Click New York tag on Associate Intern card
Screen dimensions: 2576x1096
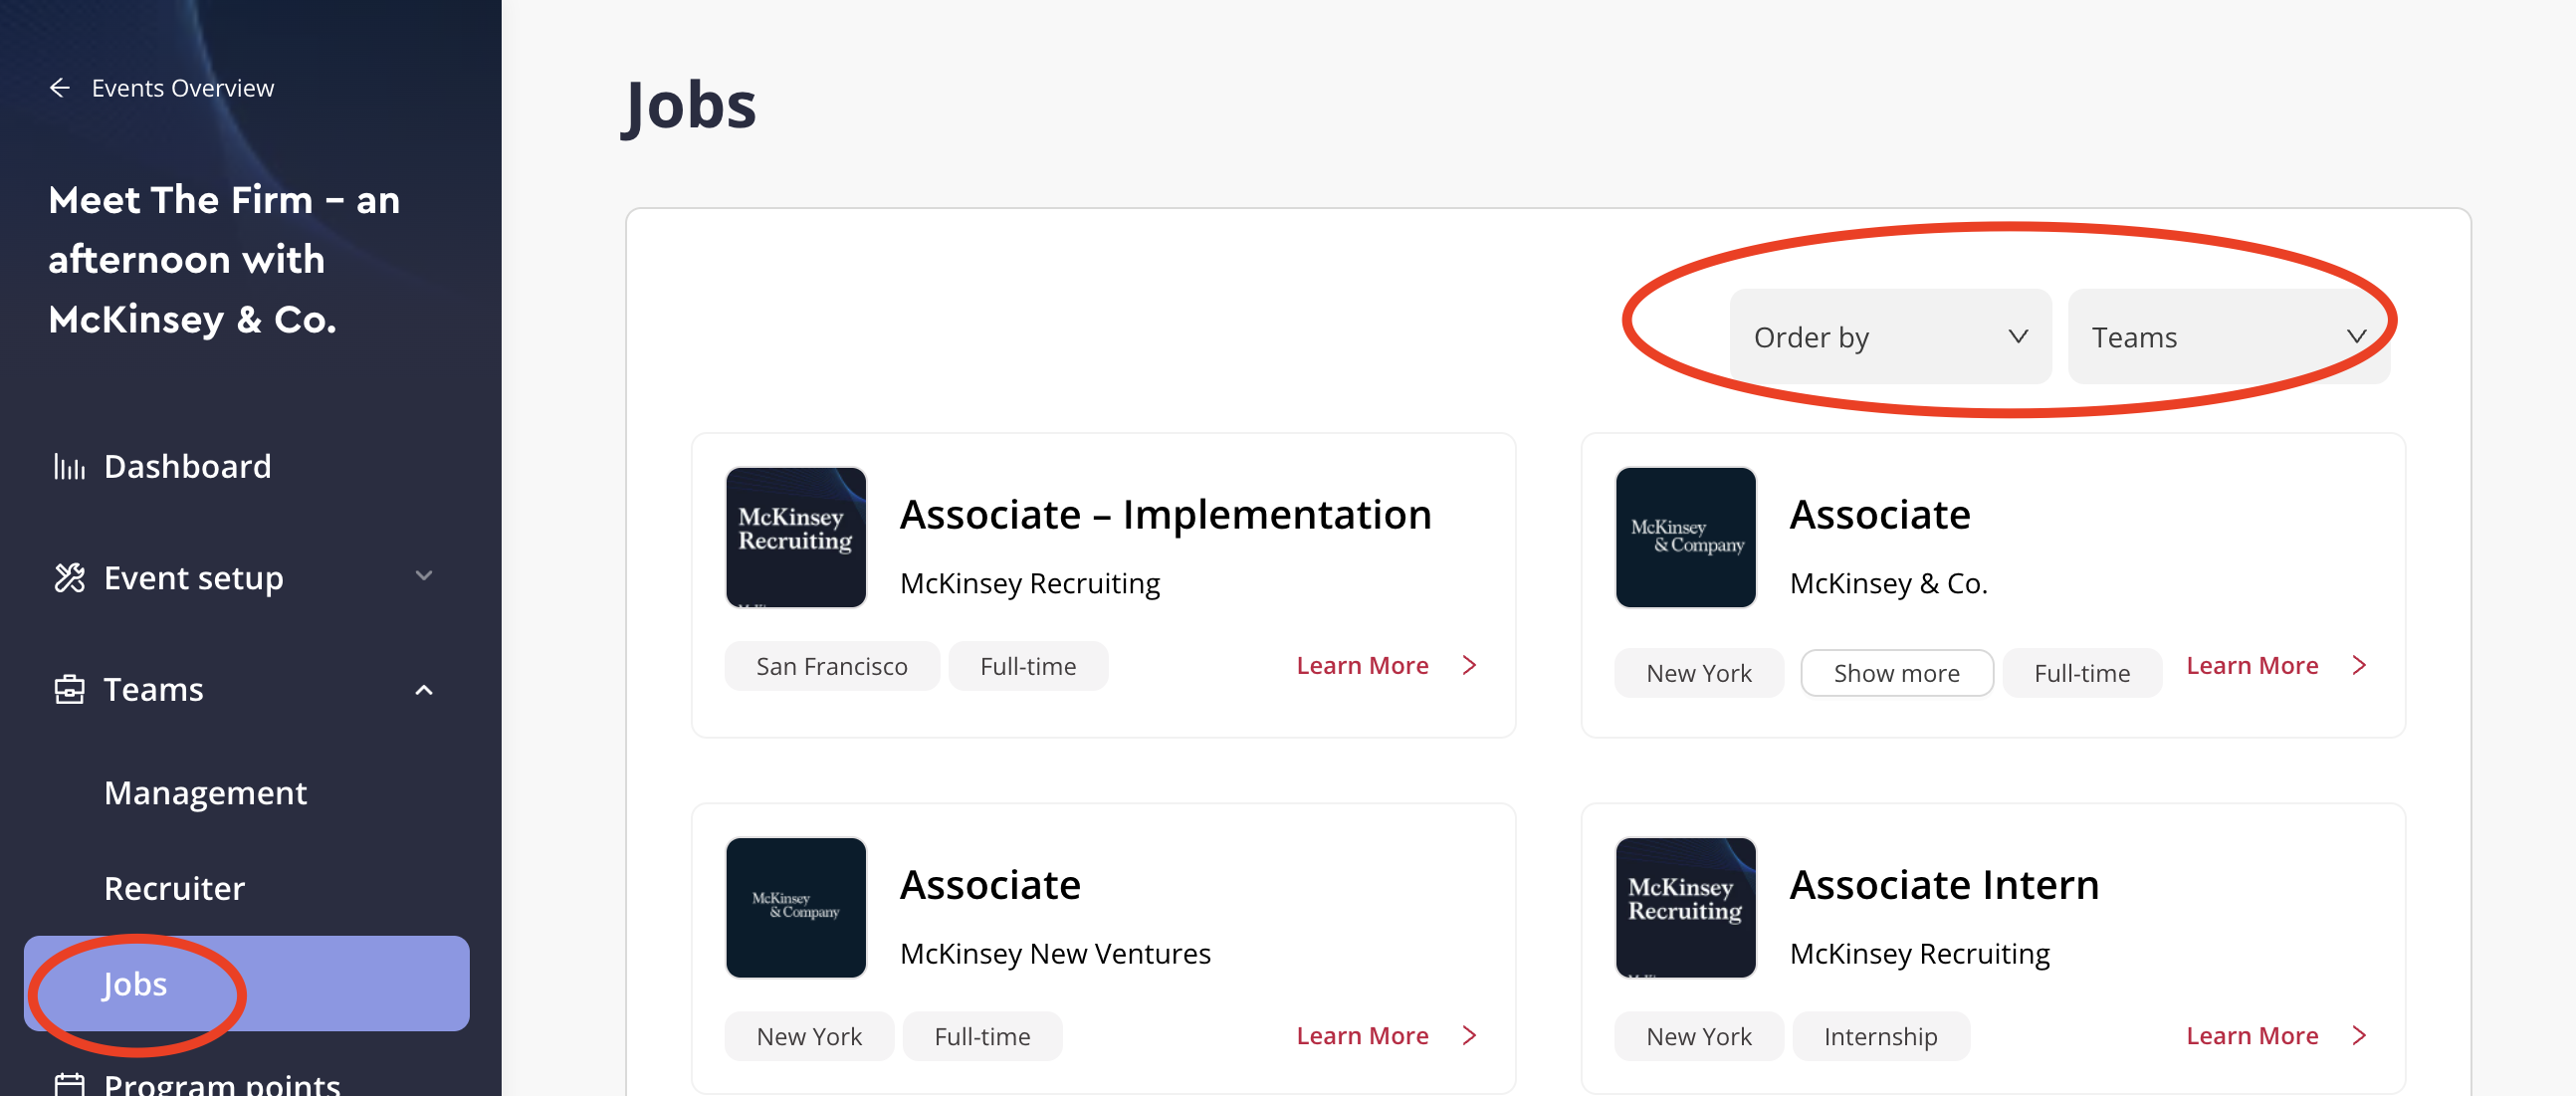[x=1699, y=1036]
